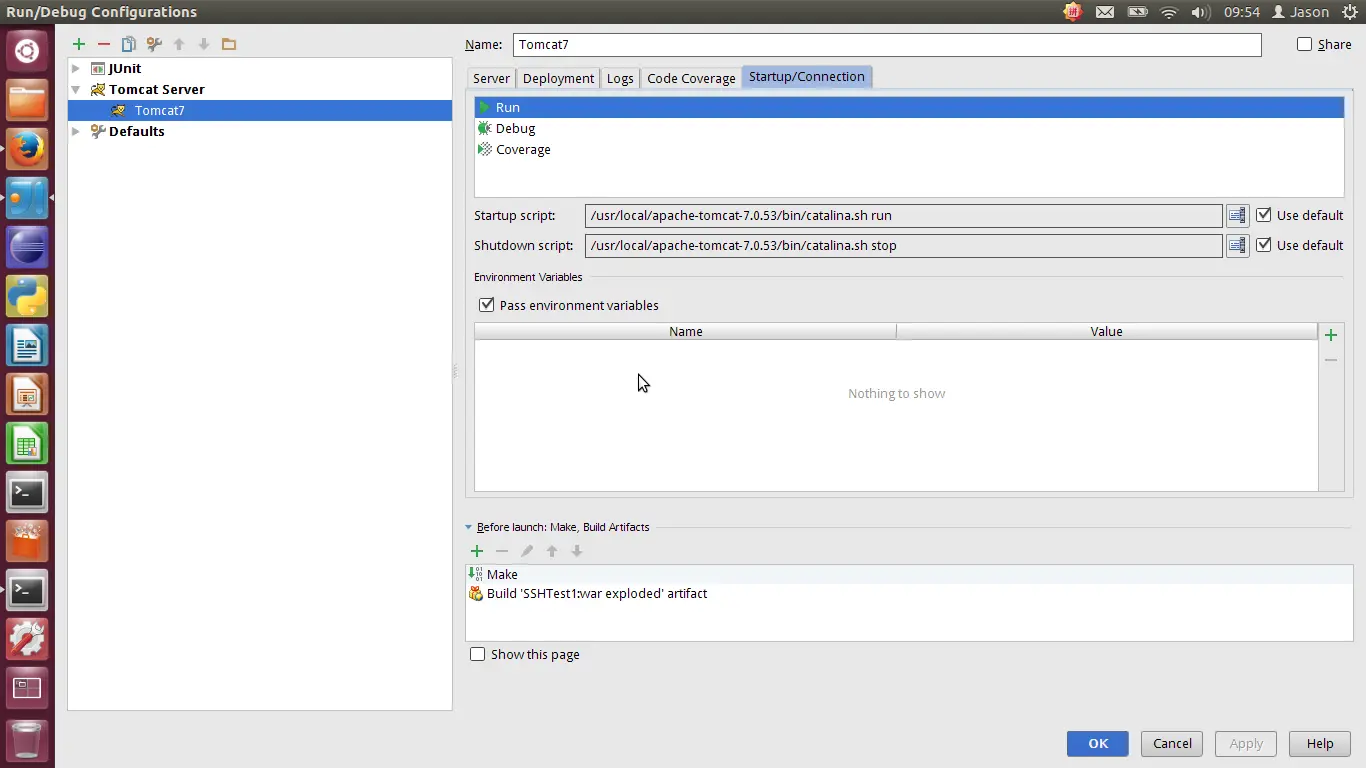The image size is (1366, 768).
Task: Open the sound volume indicator
Action: click(x=1202, y=12)
